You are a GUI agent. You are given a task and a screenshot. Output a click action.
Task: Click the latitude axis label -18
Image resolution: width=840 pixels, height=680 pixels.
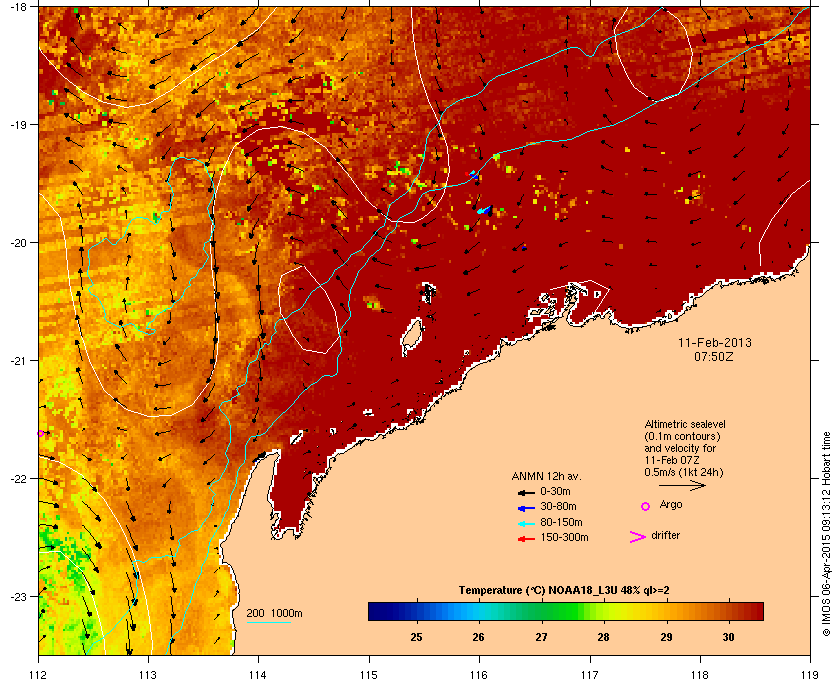(18, 7)
